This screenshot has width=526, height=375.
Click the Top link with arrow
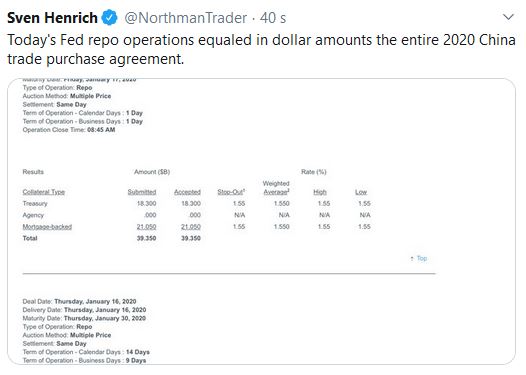pyautogui.click(x=419, y=258)
